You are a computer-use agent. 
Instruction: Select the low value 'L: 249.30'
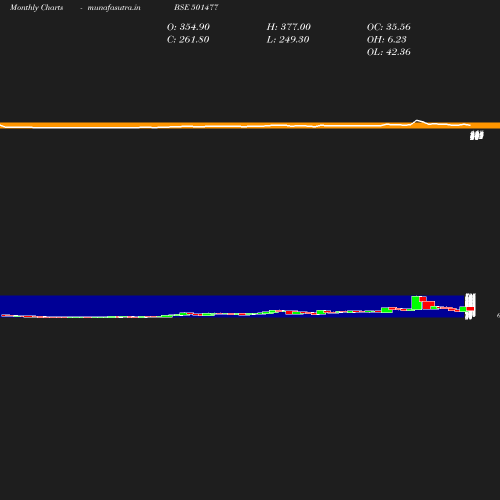click(x=288, y=39)
